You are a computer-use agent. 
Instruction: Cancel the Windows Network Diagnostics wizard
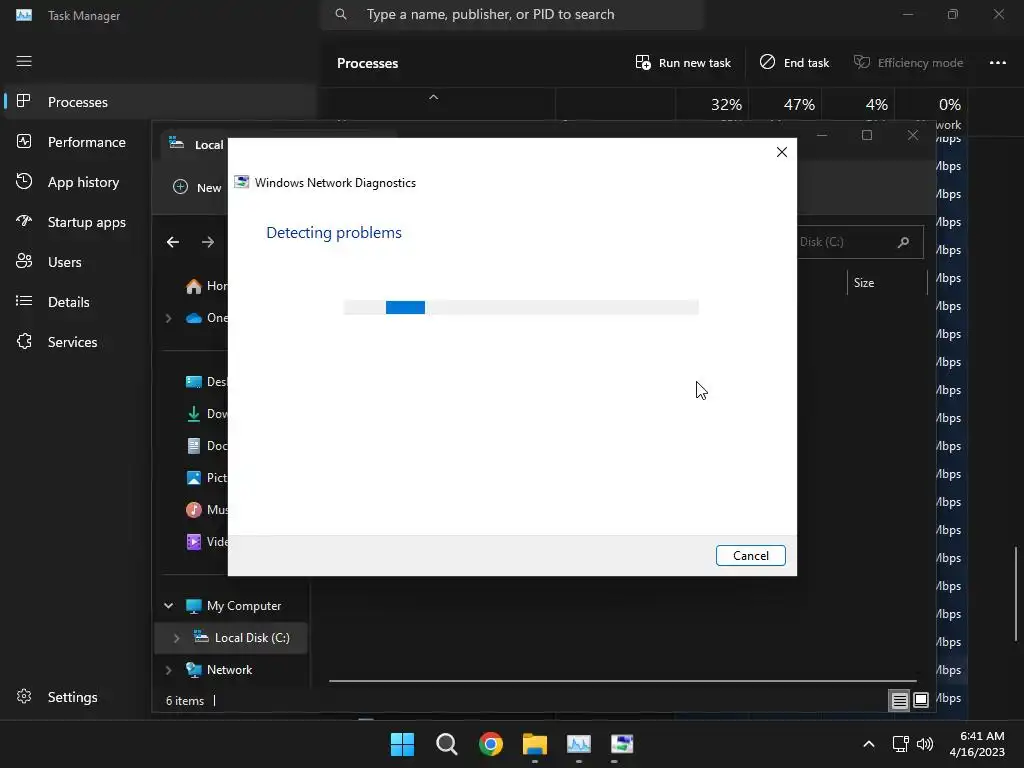point(750,556)
